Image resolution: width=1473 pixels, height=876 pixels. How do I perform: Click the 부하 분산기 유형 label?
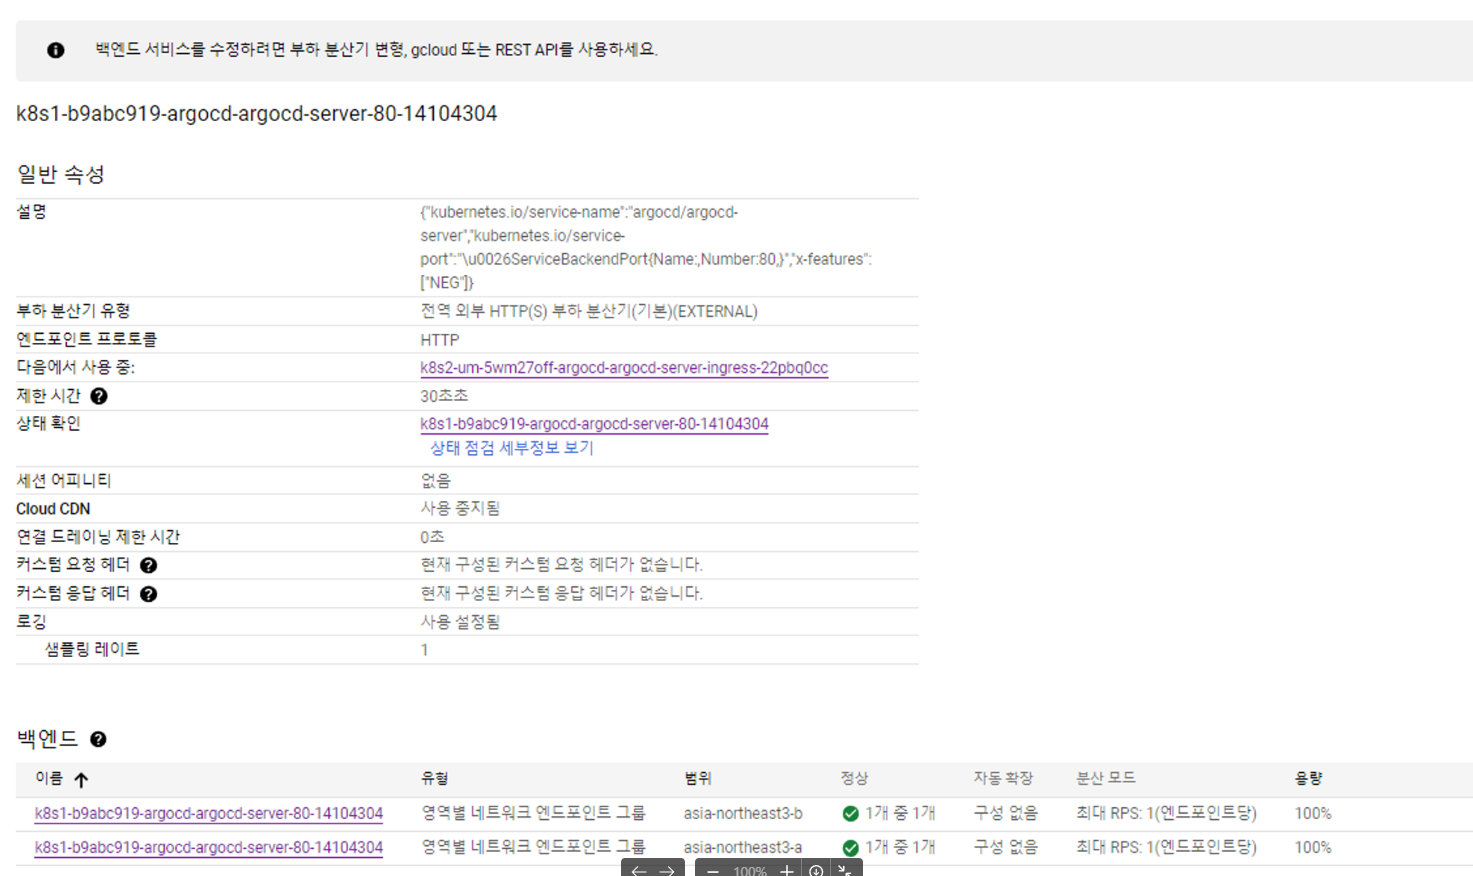click(x=73, y=311)
